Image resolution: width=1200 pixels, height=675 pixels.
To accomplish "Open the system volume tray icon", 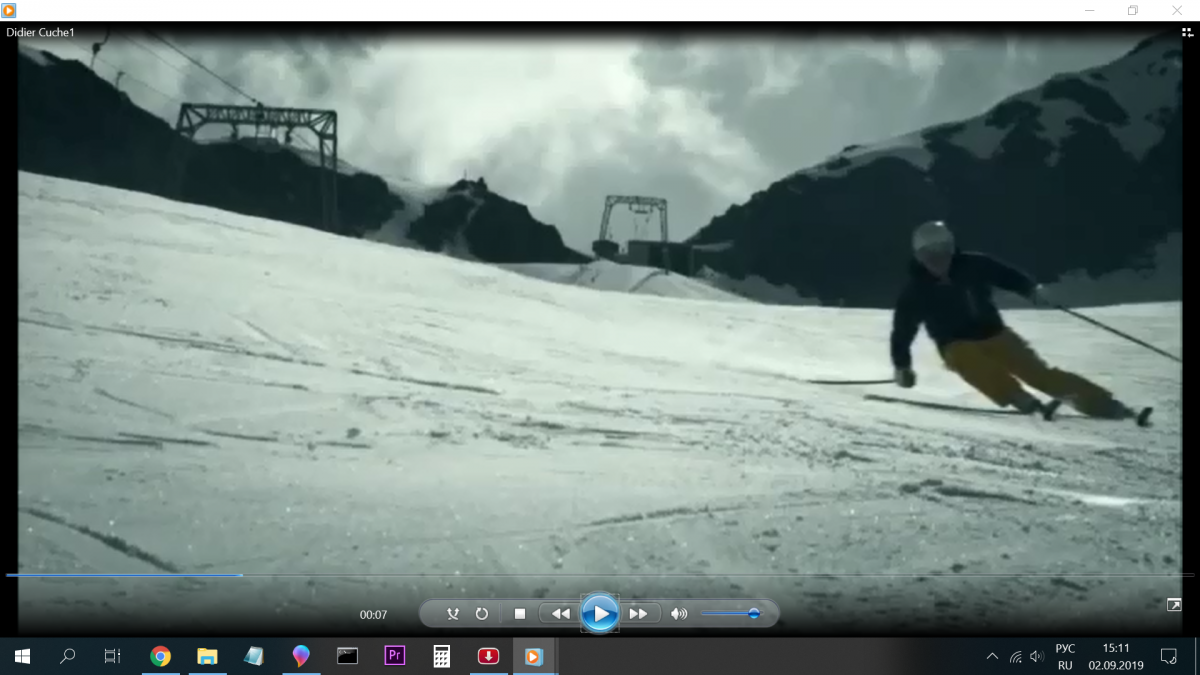I will coord(1037,656).
